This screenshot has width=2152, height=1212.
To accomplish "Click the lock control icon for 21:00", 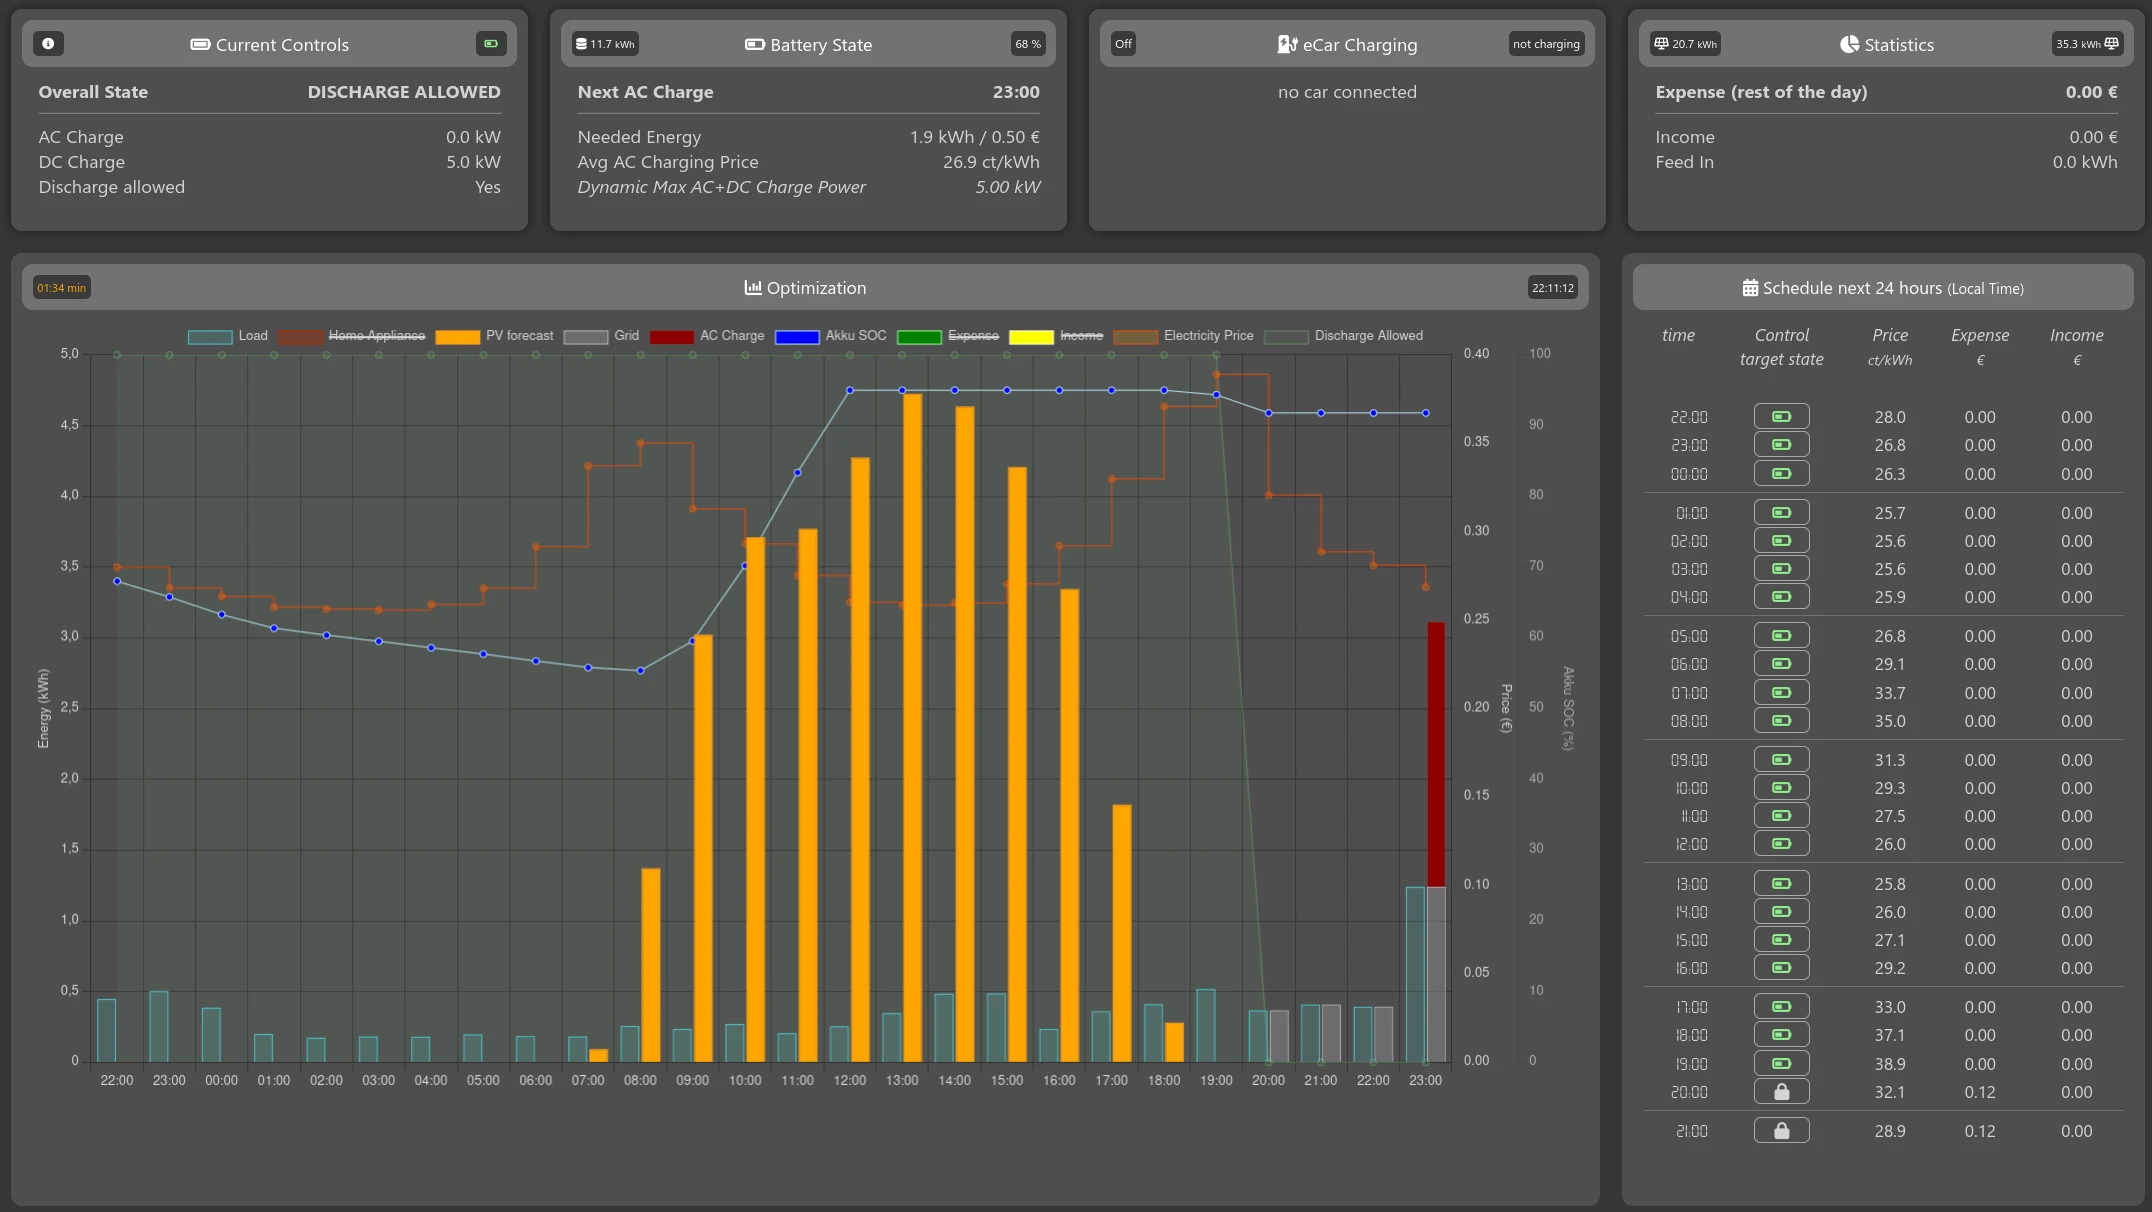I will point(1781,1131).
